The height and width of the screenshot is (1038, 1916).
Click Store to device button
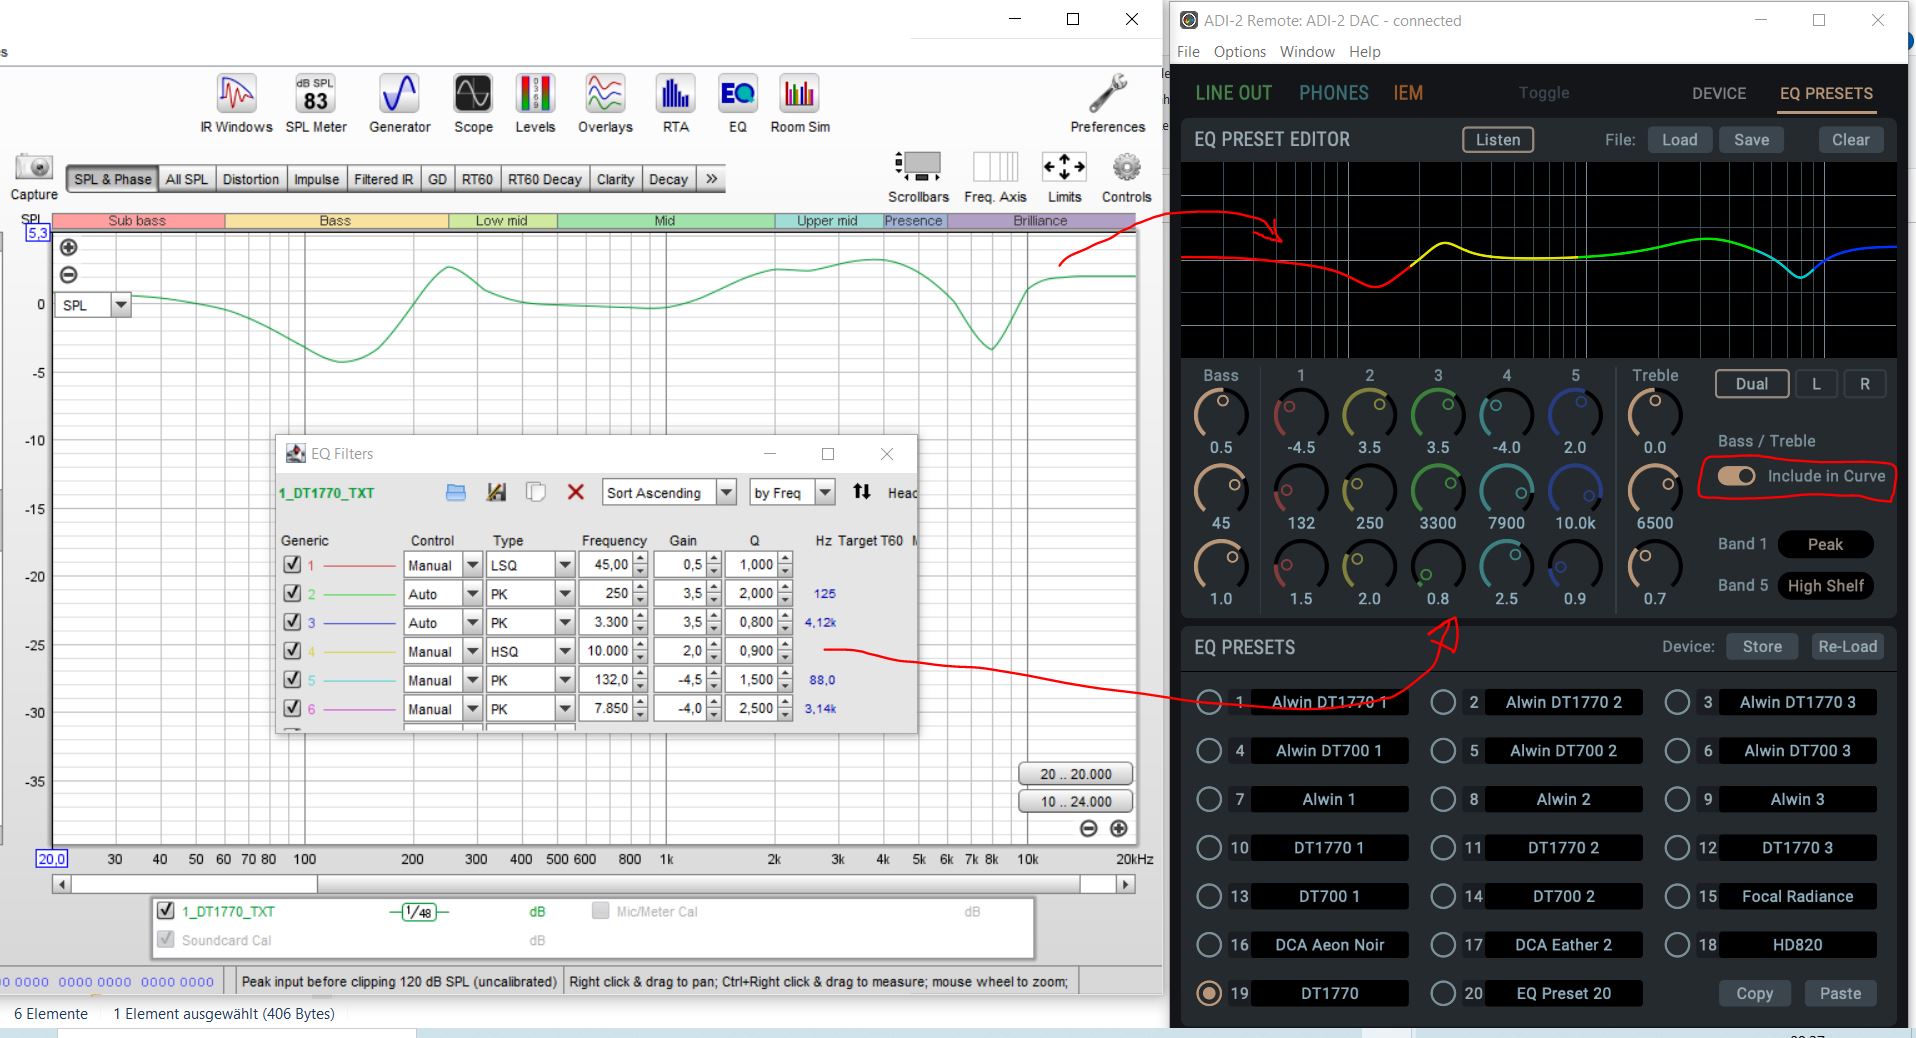click(x=1761, y=647)
